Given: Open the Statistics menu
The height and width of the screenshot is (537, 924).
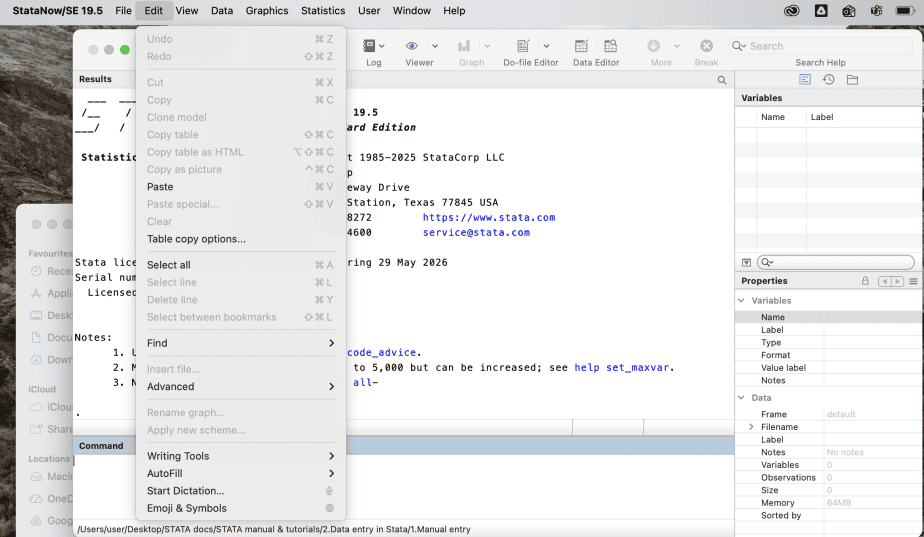Looking at the screenshot, I should click(323, 11).
